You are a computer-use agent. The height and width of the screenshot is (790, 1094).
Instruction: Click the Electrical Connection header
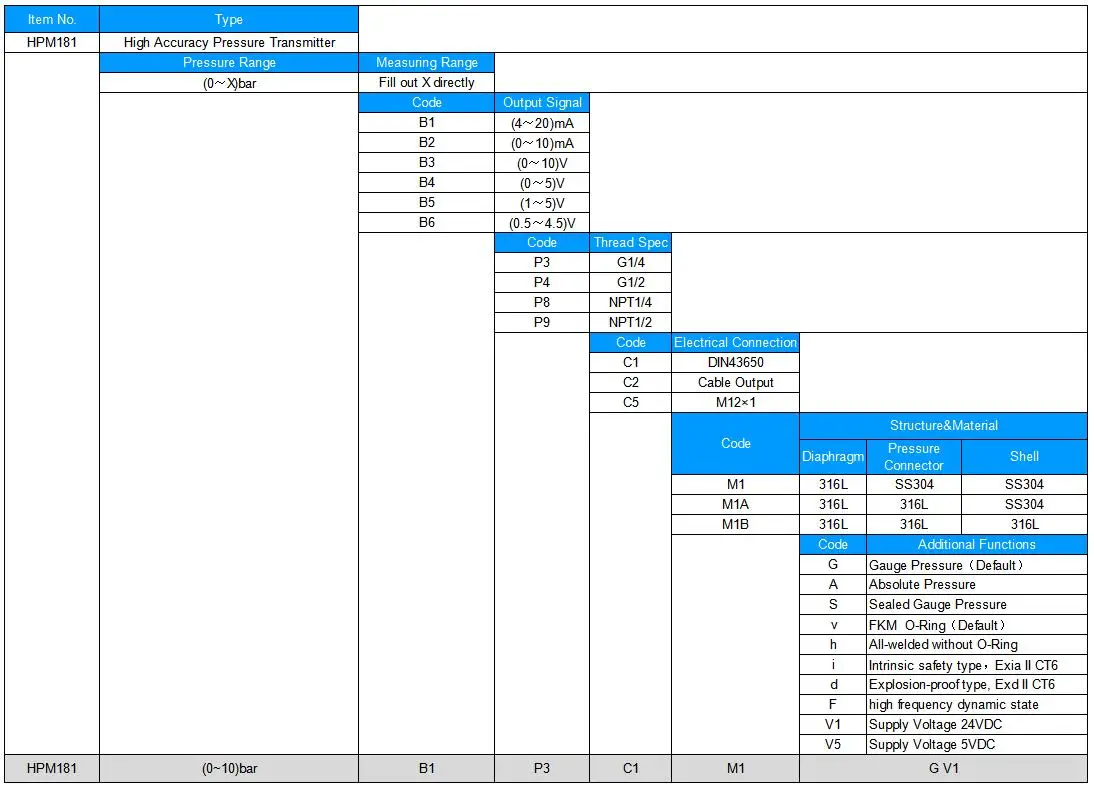click(x=735, y=342)
